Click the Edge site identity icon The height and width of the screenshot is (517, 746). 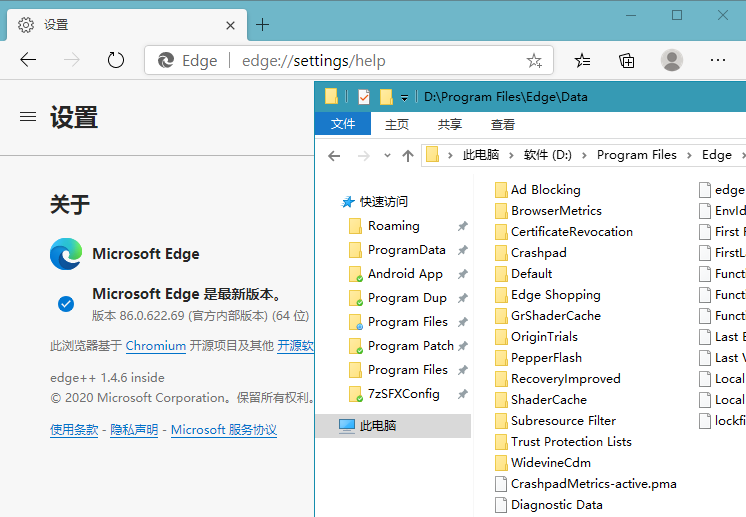166,60
